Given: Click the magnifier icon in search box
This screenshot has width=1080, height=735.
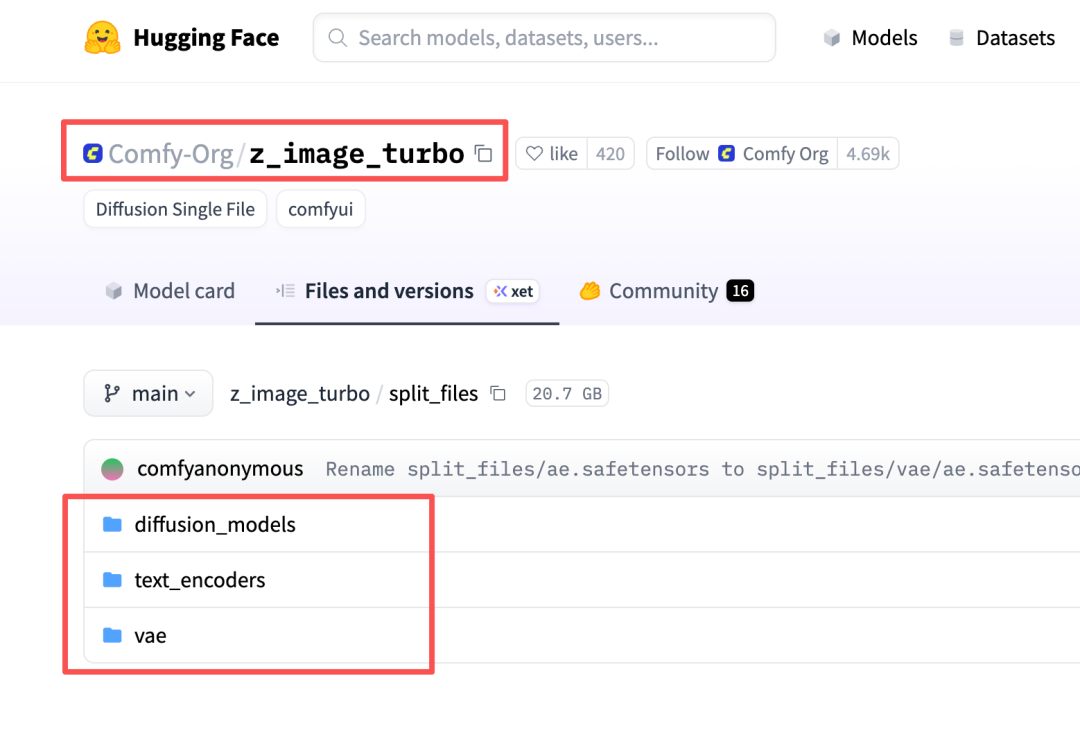Looking at the screenshot, I should tap(338, 38).
